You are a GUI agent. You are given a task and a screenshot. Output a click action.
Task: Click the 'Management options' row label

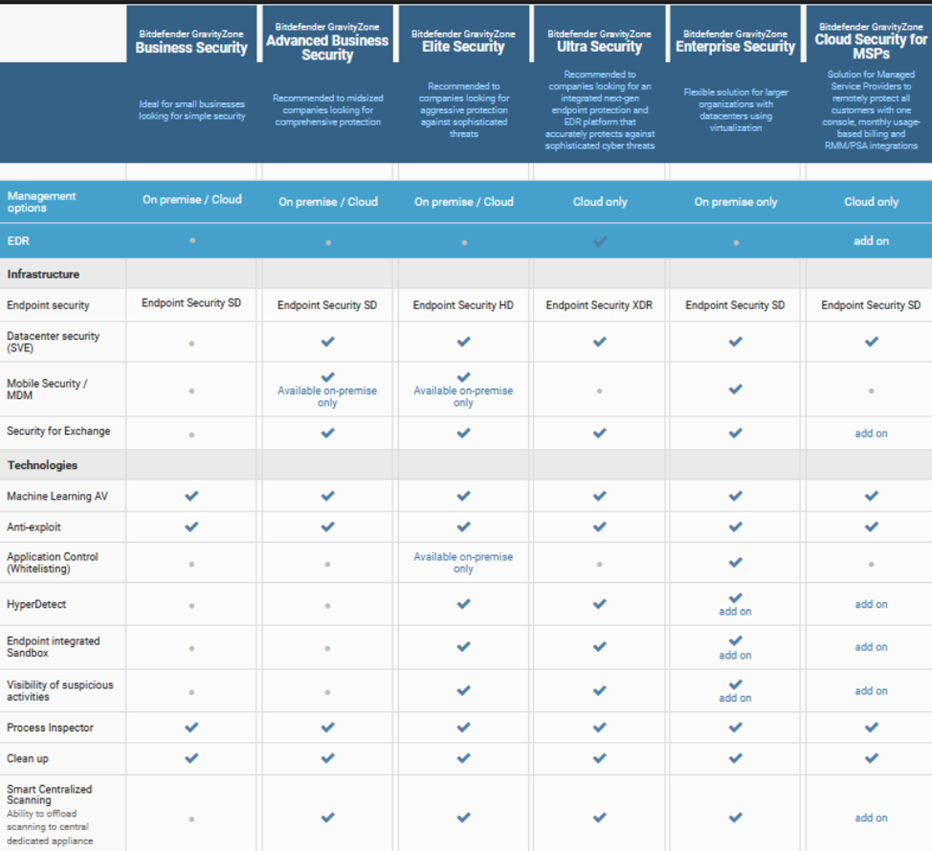pyautogui.click(x=42, y=202)
